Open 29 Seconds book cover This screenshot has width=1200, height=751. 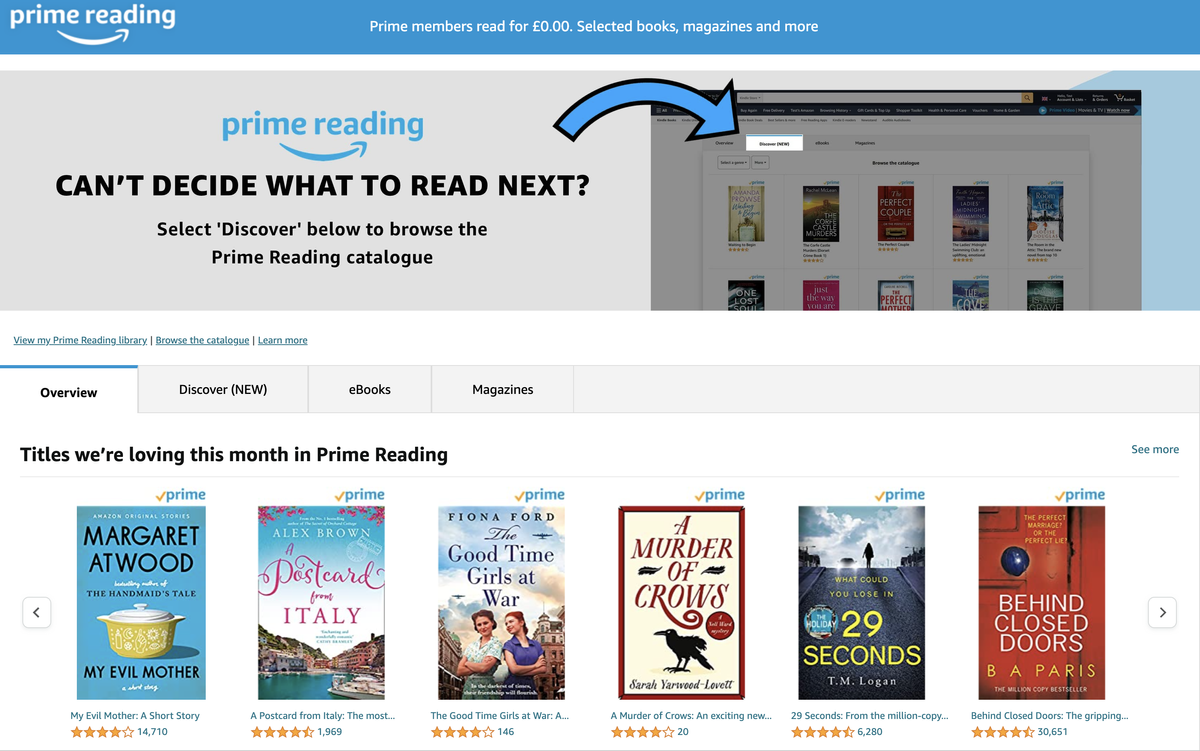pos(861,602)
